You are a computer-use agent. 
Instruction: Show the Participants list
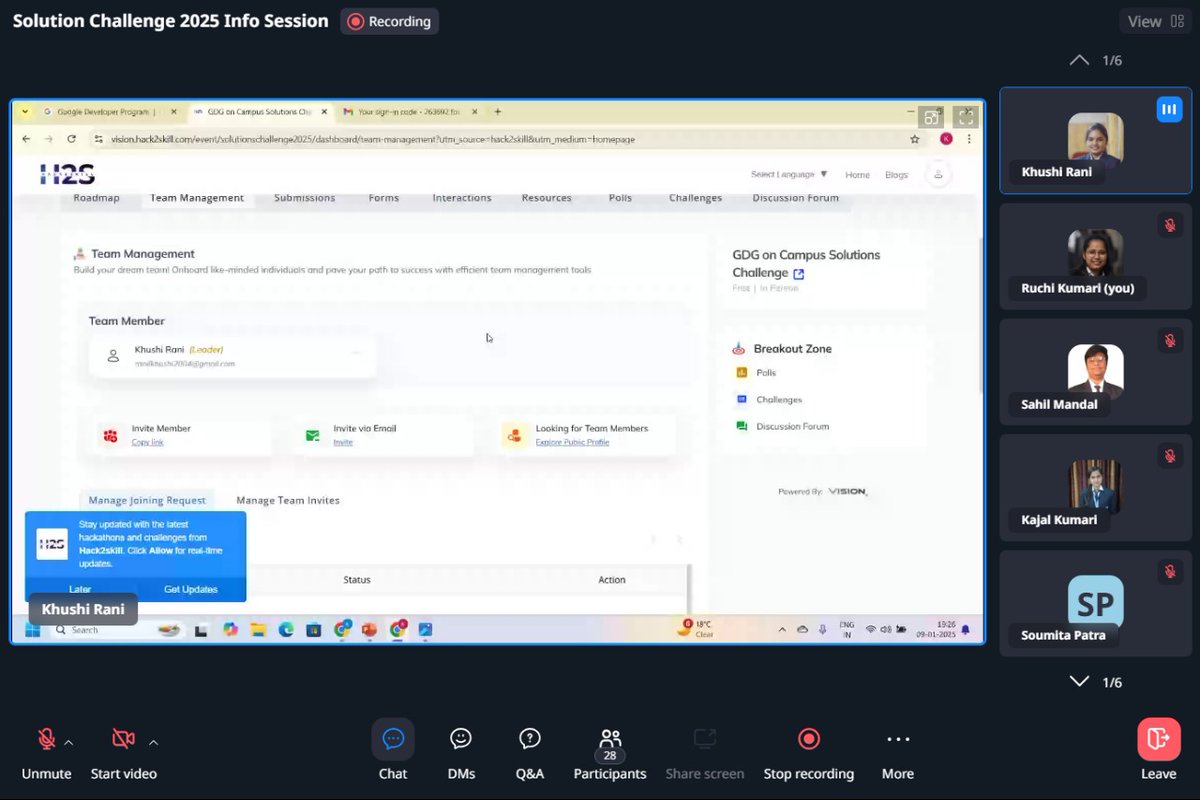(x=610, y=751)
